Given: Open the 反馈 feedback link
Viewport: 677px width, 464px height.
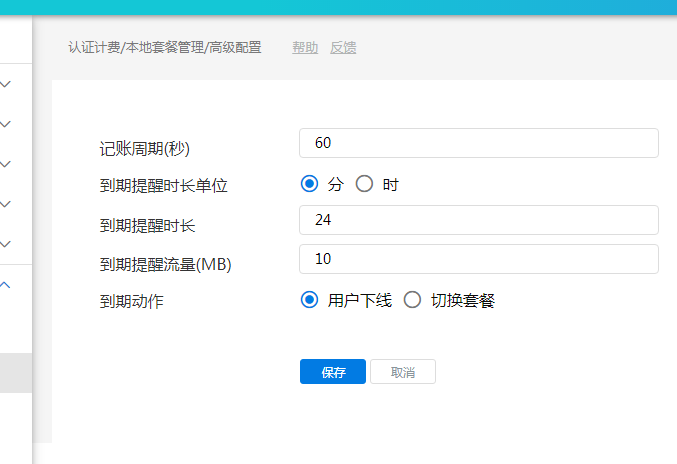Looking at the screenshot, I should click(x=343, y=47).
